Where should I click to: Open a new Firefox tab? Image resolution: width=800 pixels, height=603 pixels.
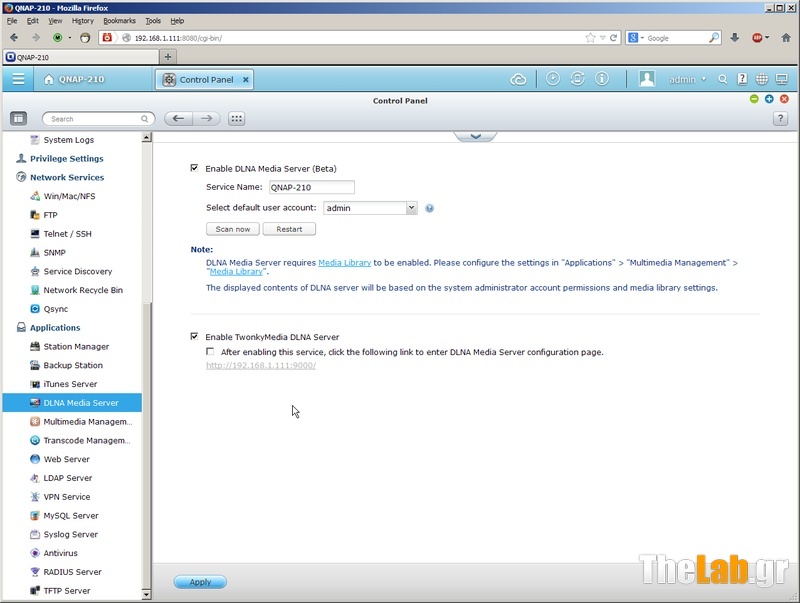[x=168, y=57]
